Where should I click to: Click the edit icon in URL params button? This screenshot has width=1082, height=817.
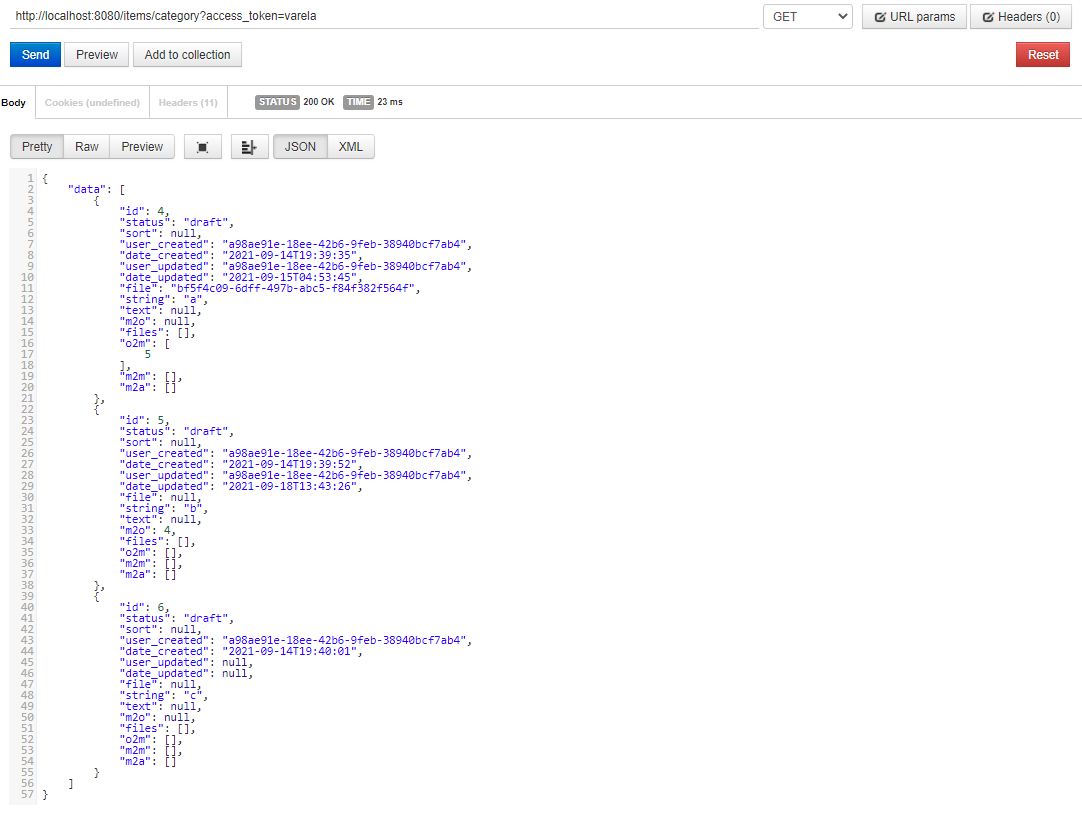click(x=880, y=17)
